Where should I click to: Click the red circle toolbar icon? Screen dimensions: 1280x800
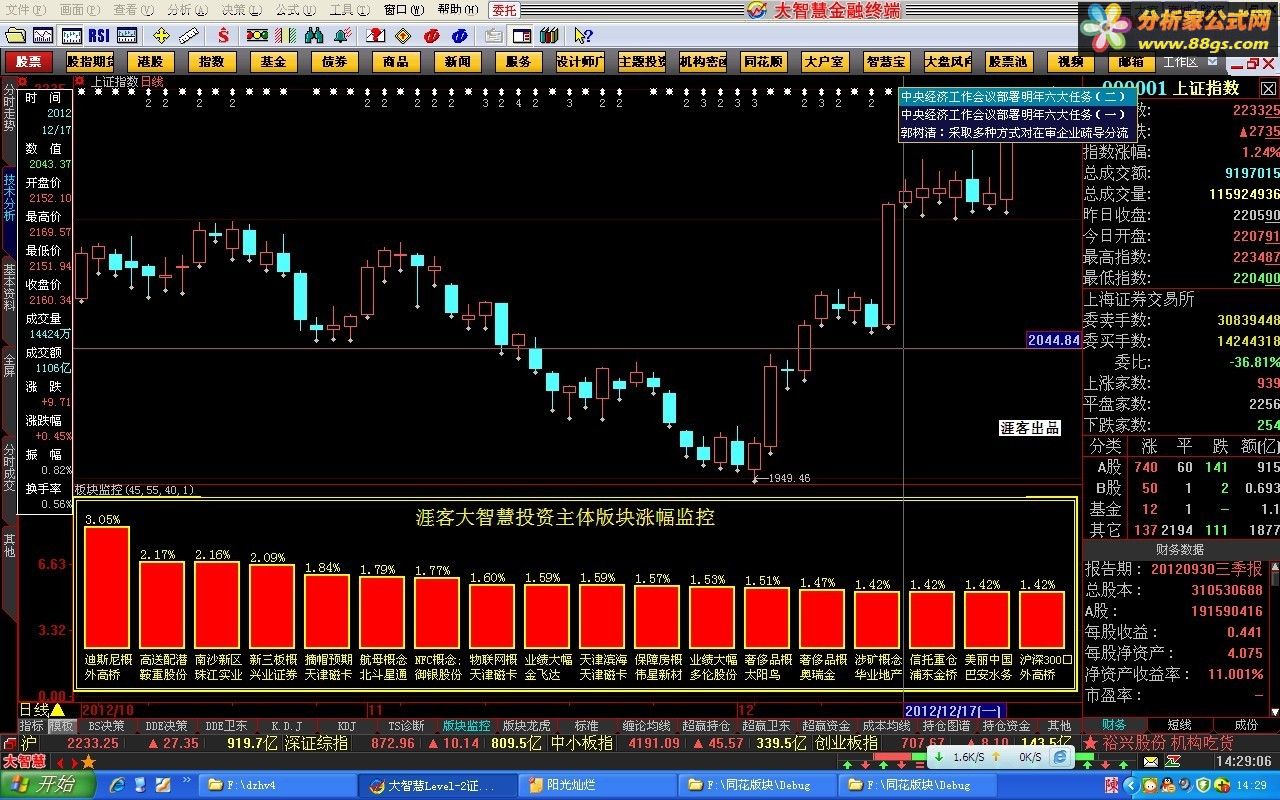(x=432, y=36)
